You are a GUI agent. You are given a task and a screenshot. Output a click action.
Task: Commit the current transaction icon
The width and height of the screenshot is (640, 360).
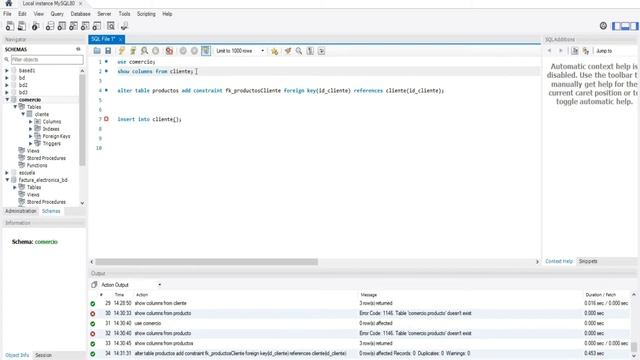pos(183,51)
